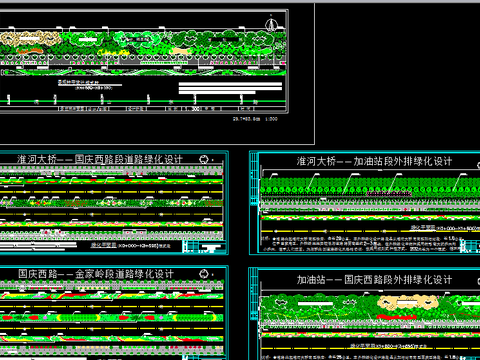Viewport: 480px width, 360px height.
Task: Pick the 29.7*63.6m sheet size text
Action: click(x=246, y=119)
